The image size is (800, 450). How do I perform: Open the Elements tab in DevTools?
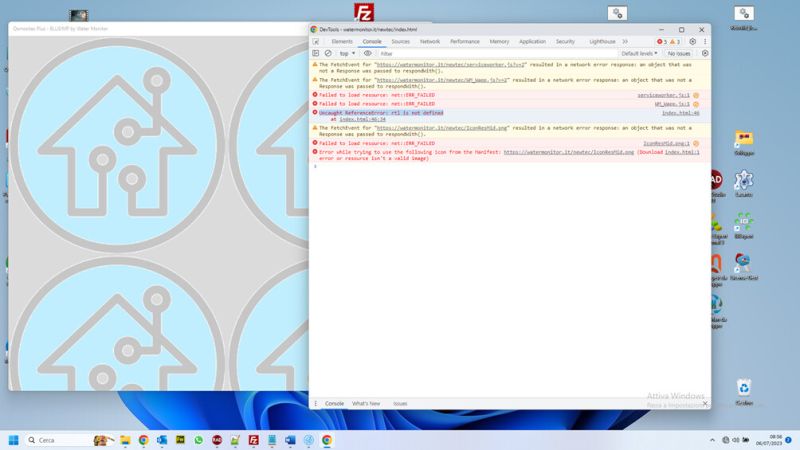pyautogui.click(x=342, y=41)
